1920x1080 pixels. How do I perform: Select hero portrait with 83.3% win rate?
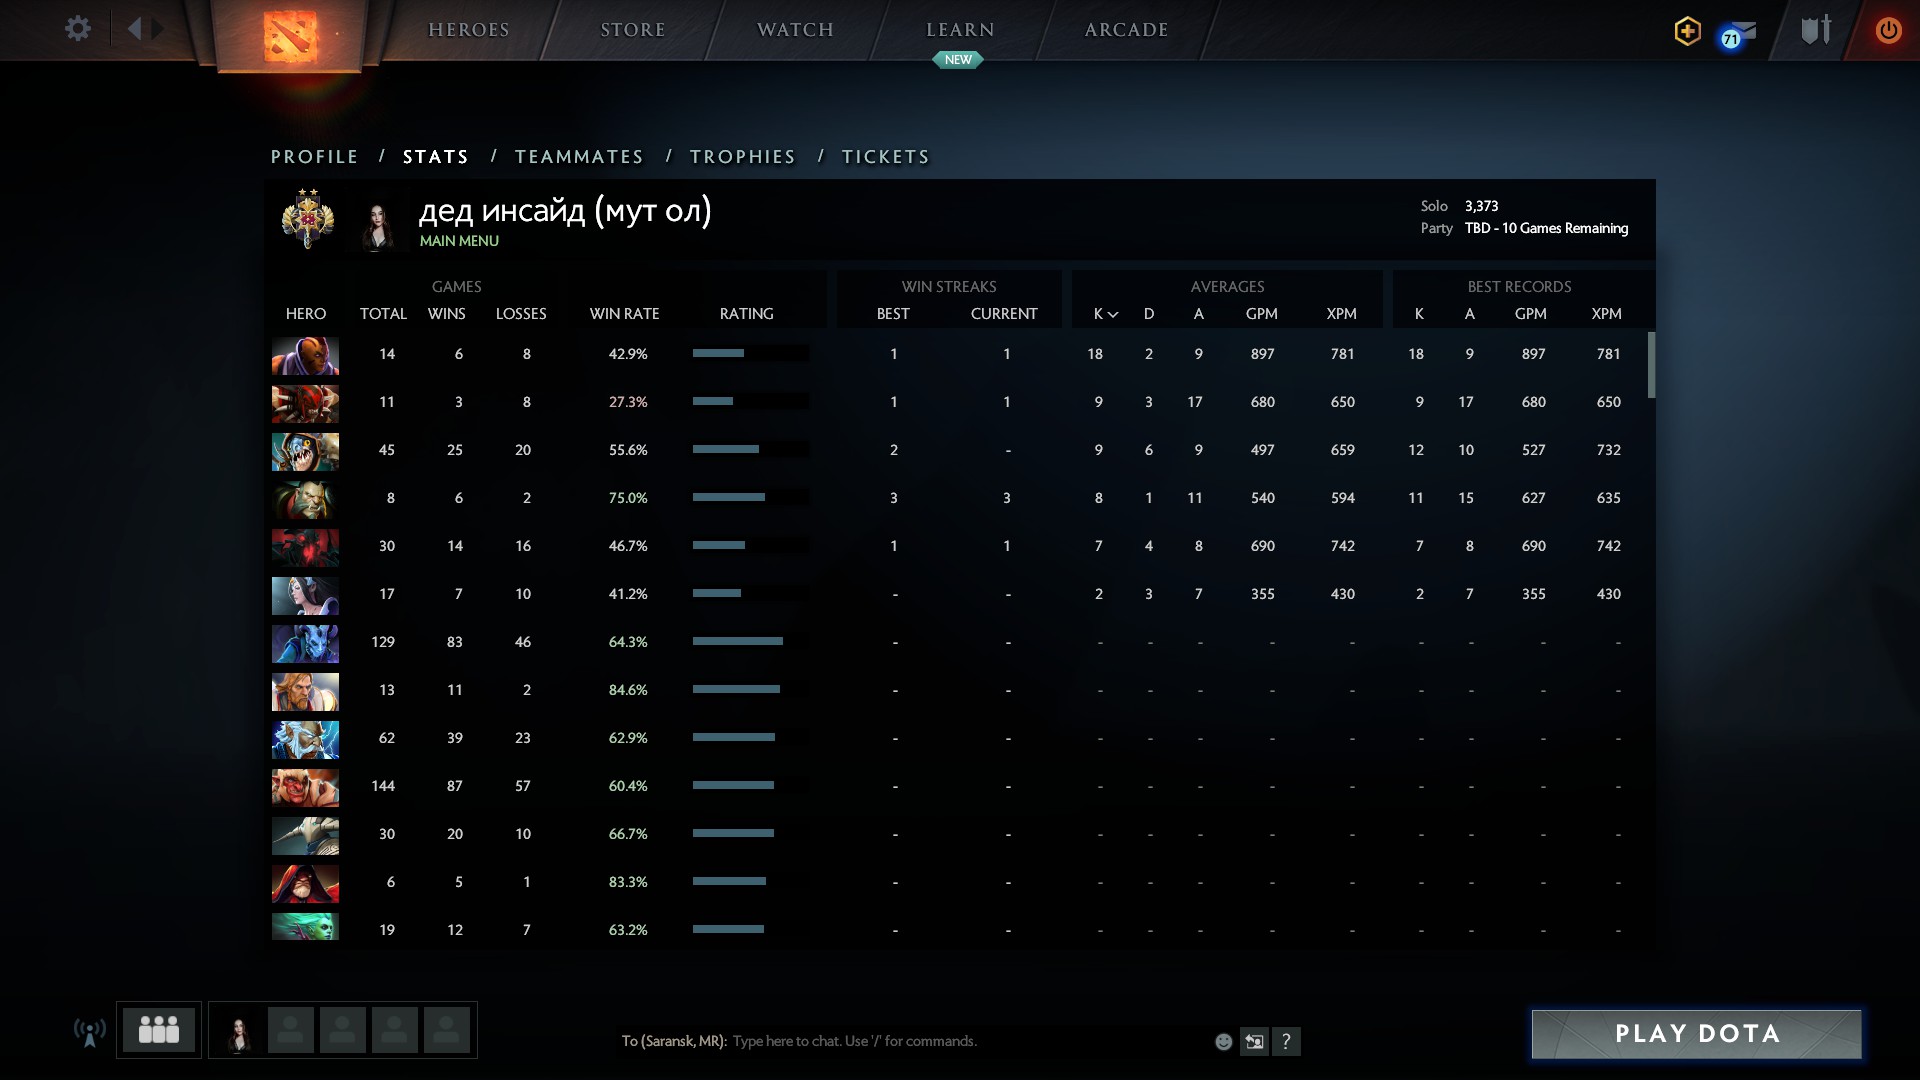click(305, 883)
